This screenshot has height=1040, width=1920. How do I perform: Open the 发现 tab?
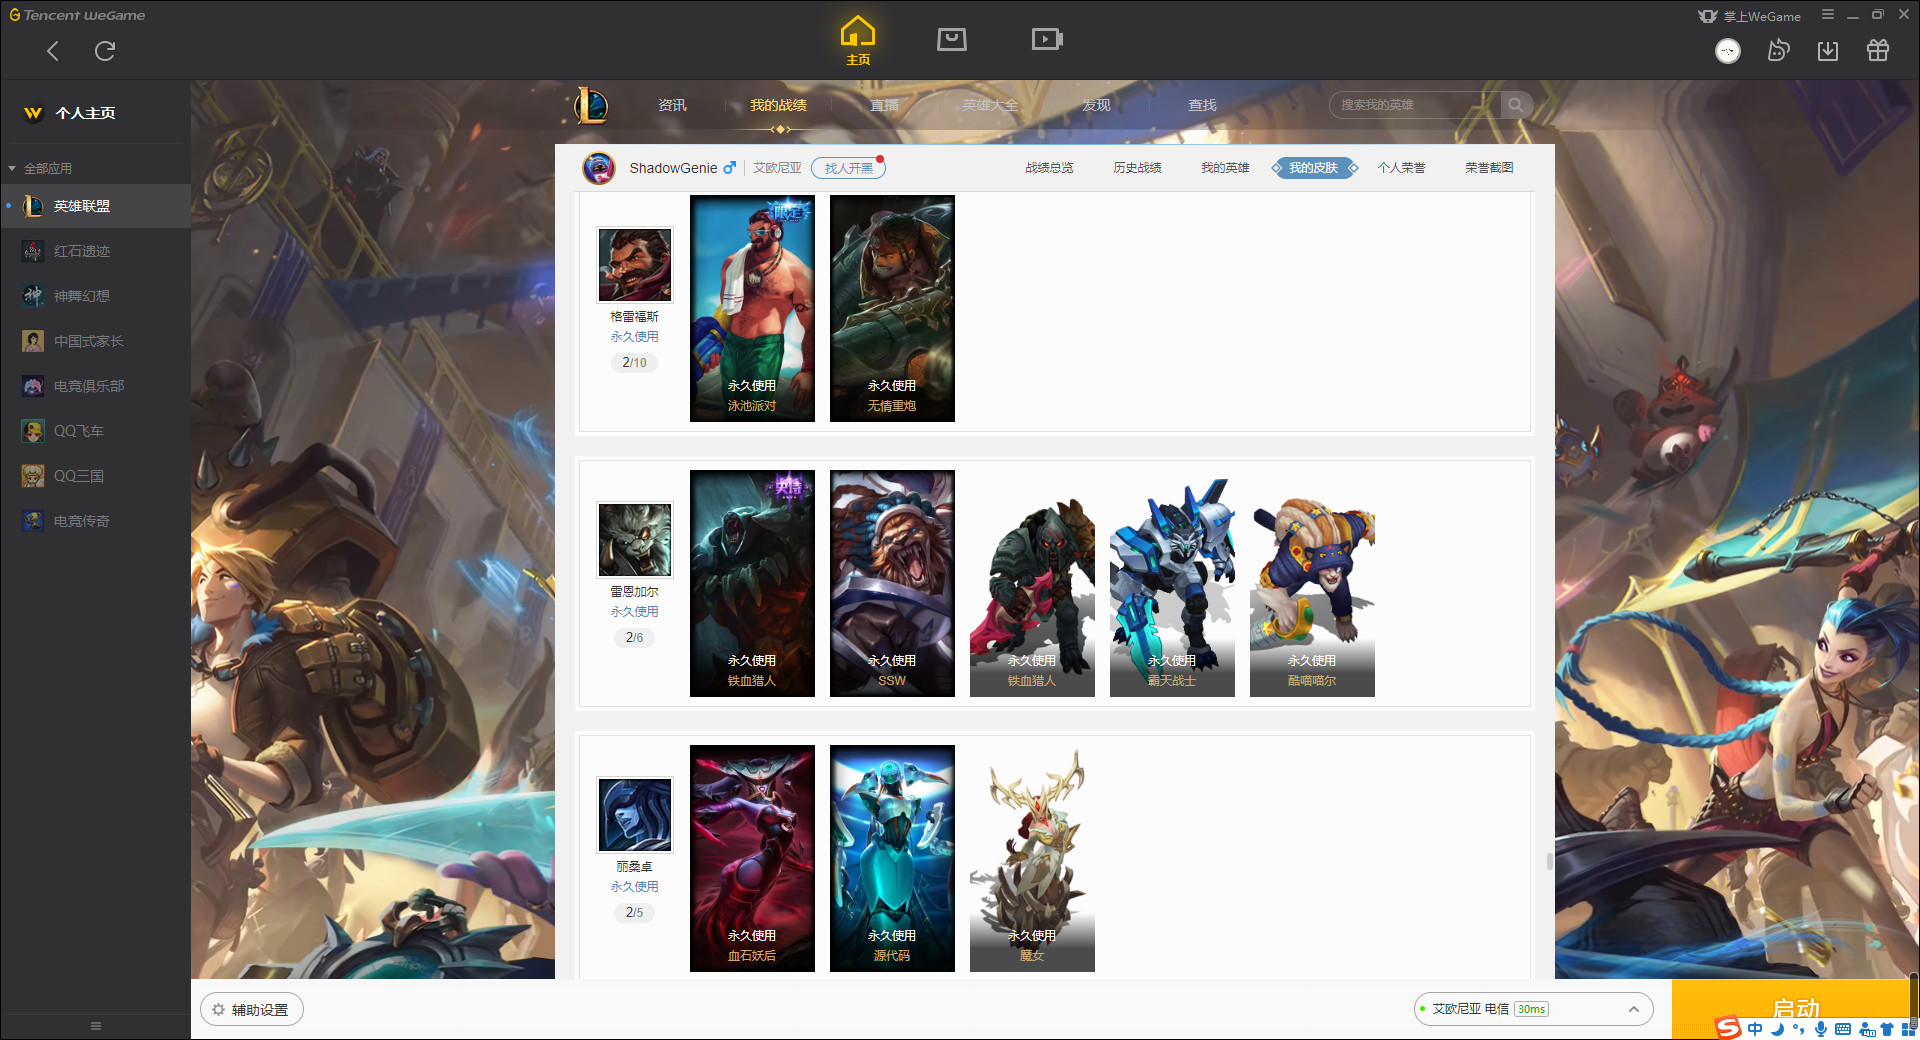(1096, 105)
